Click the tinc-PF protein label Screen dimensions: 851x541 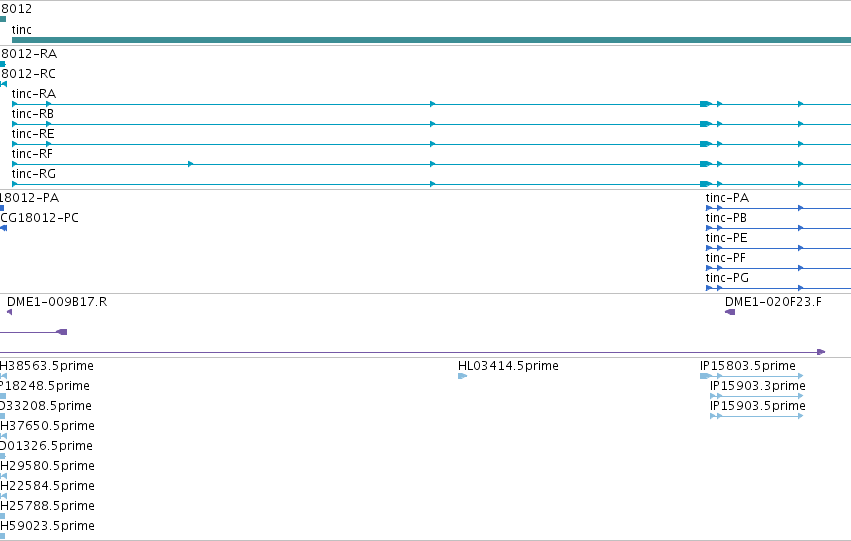tap(726, 258)
